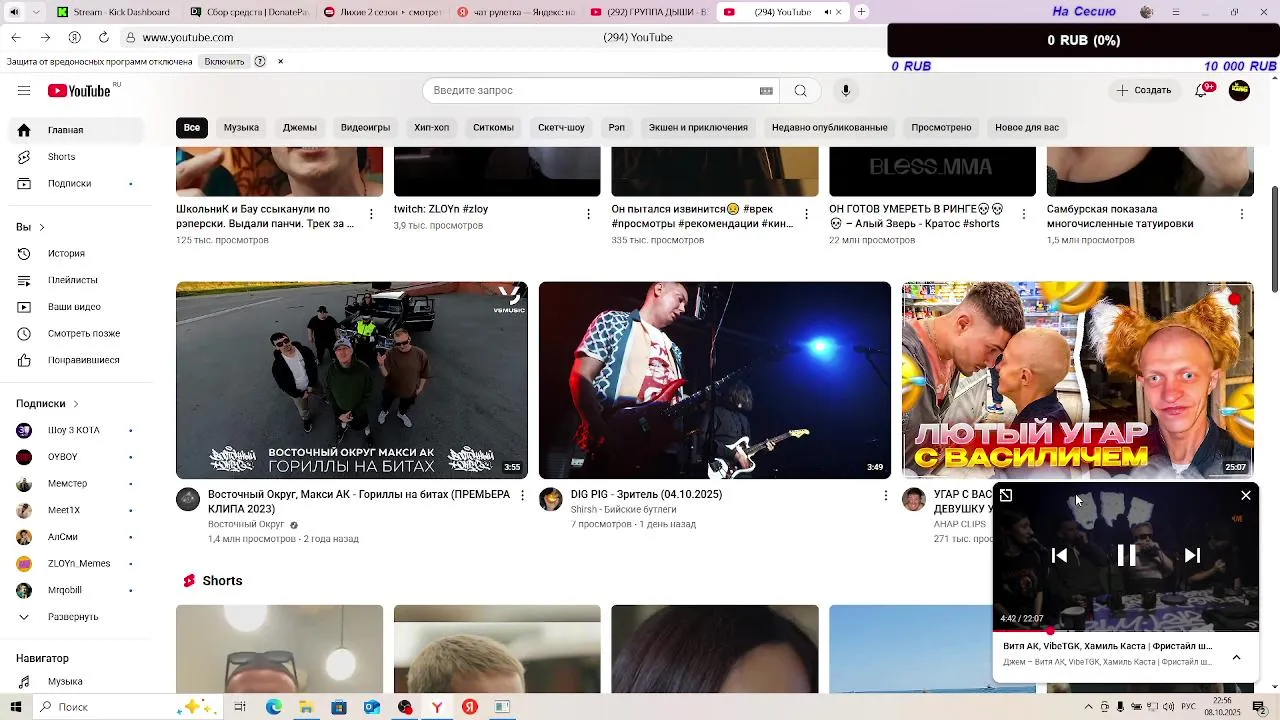Open options for twitch ZLOYn video
The width and height of the screenshot is (1280, 720).
(589, 214)
